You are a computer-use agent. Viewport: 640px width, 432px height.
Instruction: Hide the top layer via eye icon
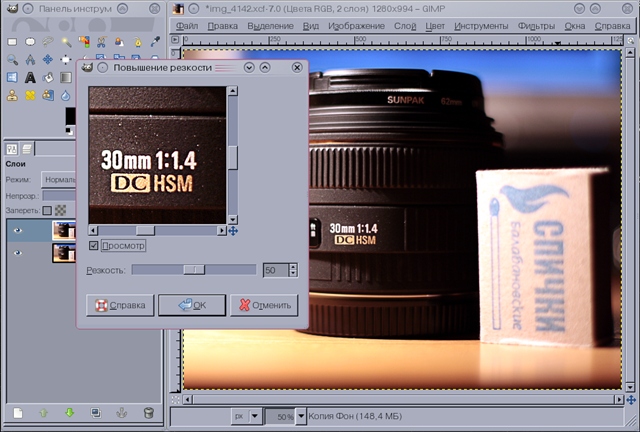18,230
